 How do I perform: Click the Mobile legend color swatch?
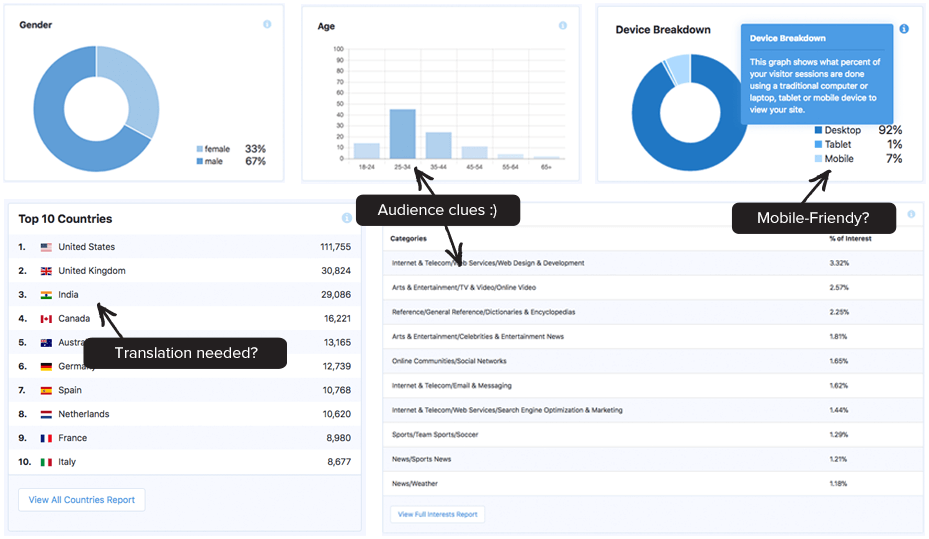coord(819,159)
